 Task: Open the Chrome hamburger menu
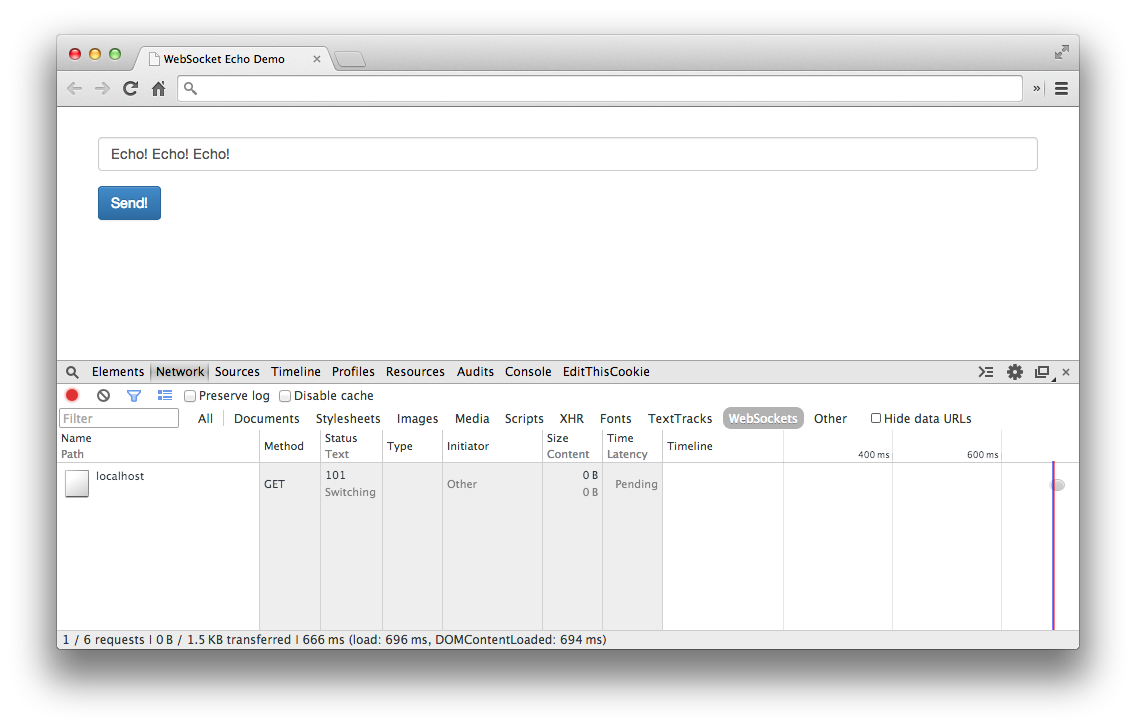coord(1061,88)
